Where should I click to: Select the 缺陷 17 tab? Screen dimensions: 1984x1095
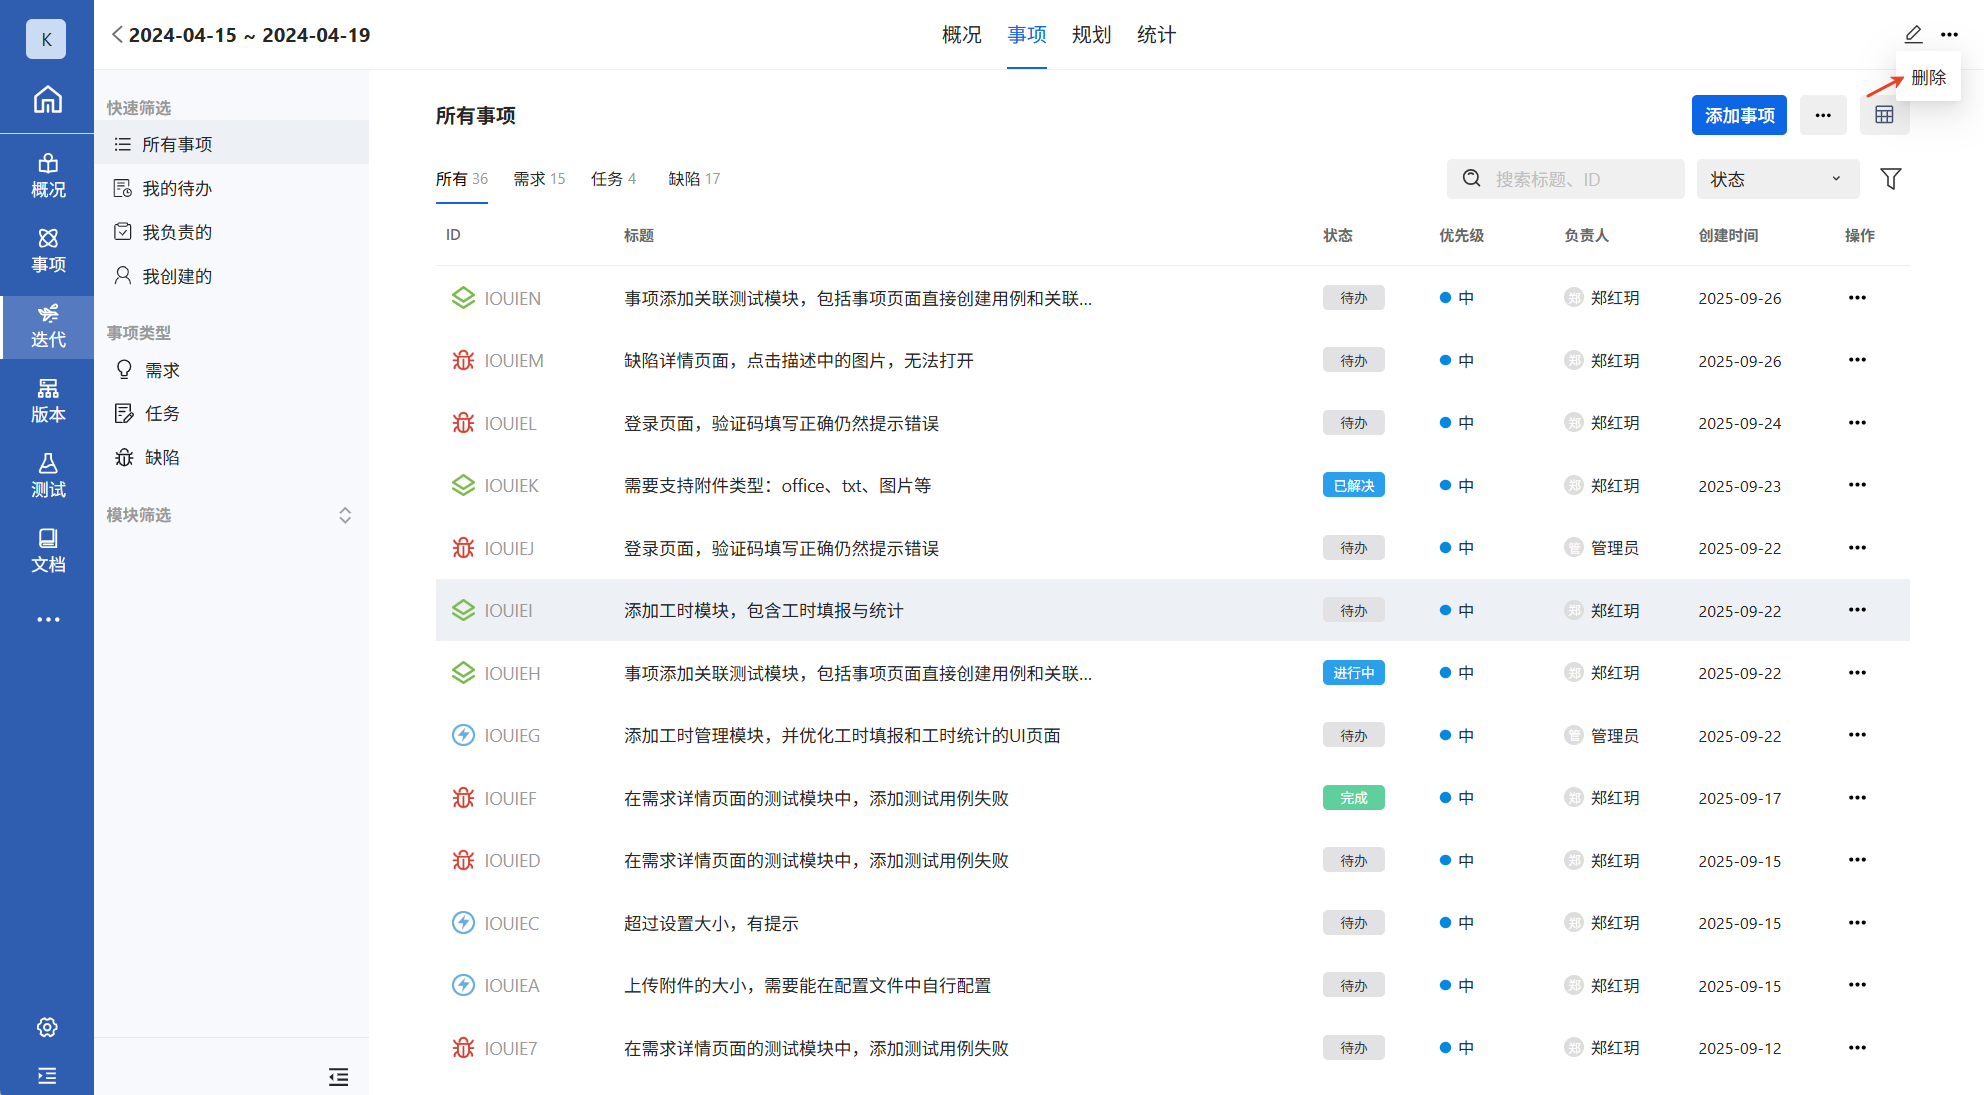[x=694, y=179]
